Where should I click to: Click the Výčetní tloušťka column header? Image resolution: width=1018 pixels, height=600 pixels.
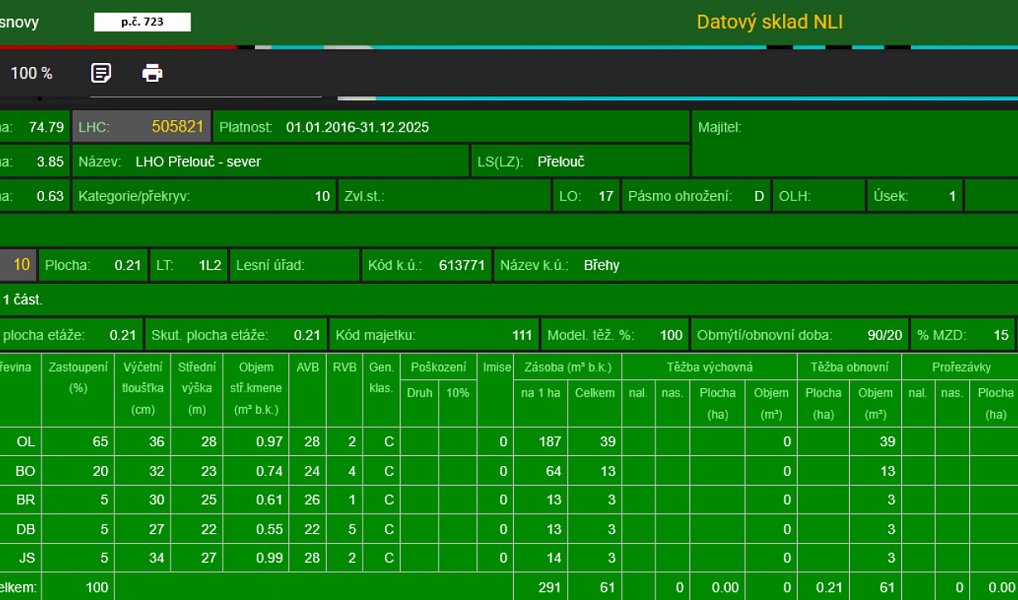pos(143,390)
